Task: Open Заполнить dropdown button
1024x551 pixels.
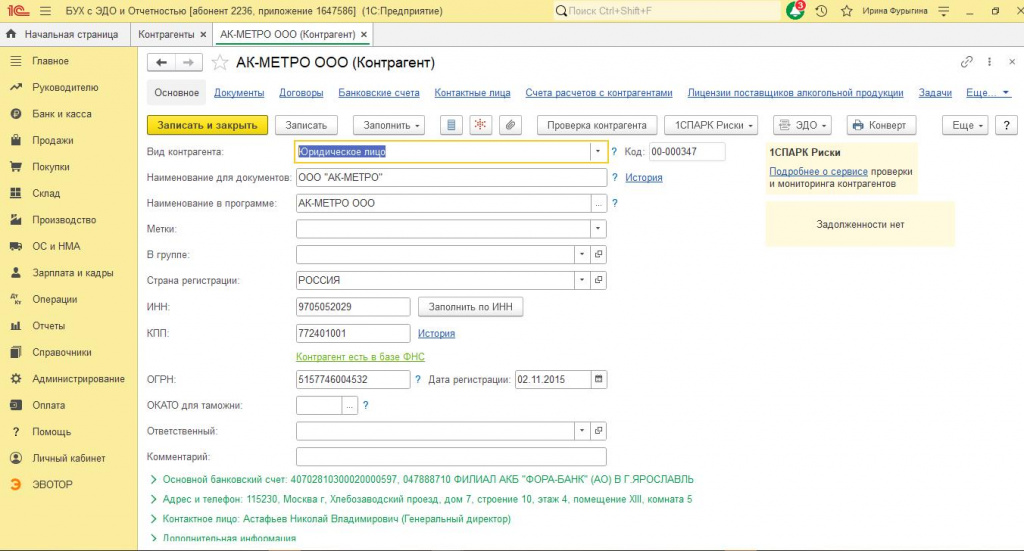Action: click(389, 125)
